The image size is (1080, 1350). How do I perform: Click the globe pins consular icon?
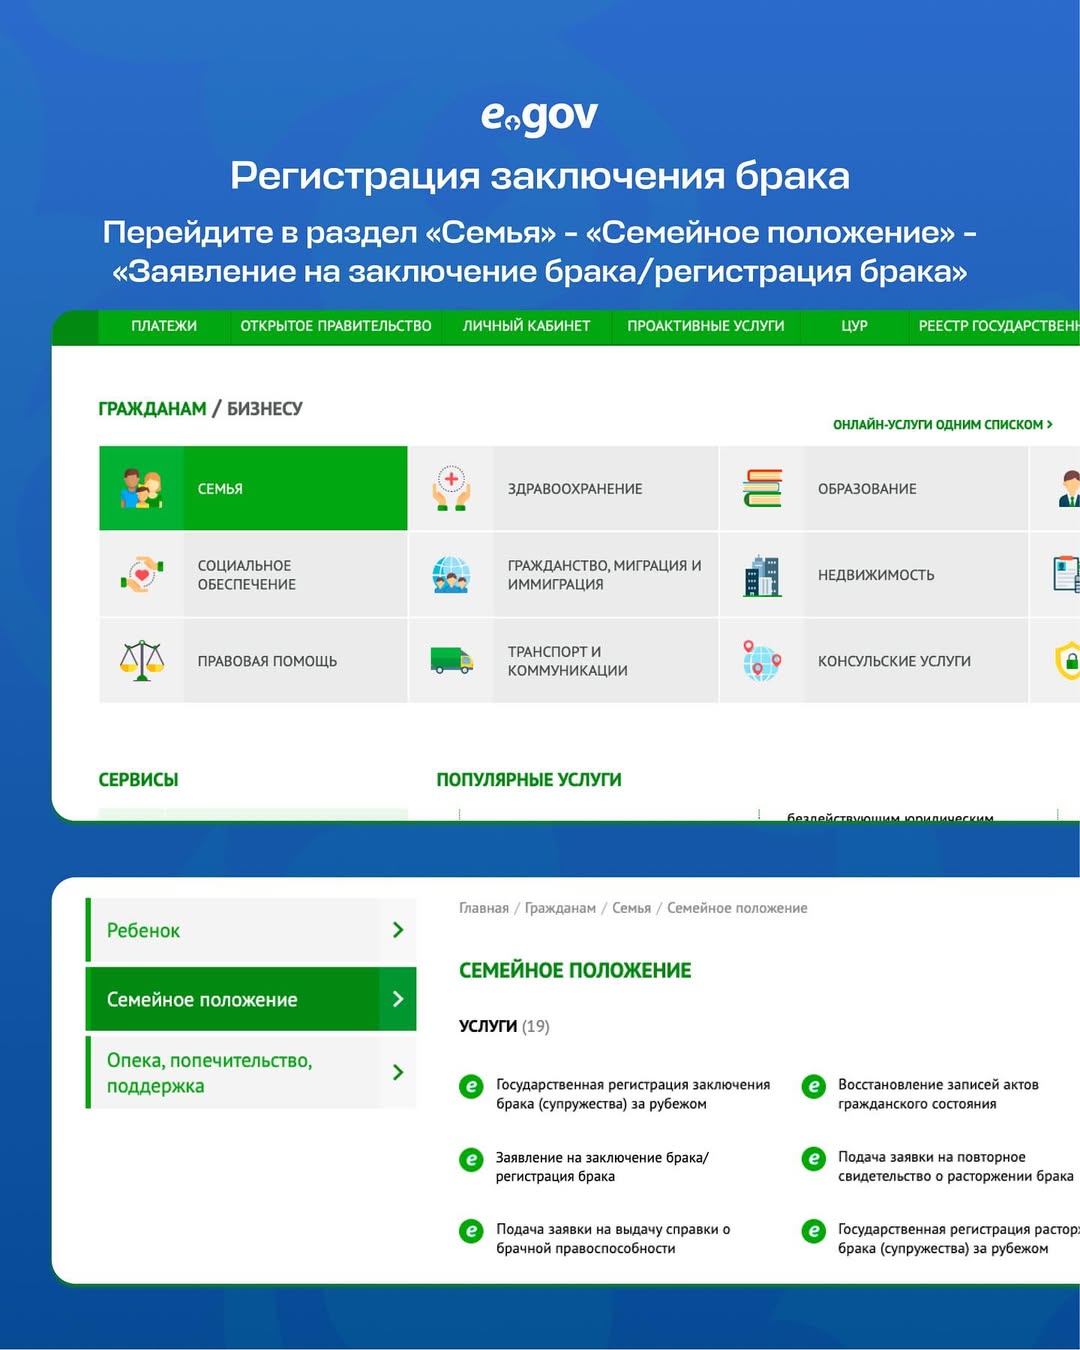coord(762,661)
